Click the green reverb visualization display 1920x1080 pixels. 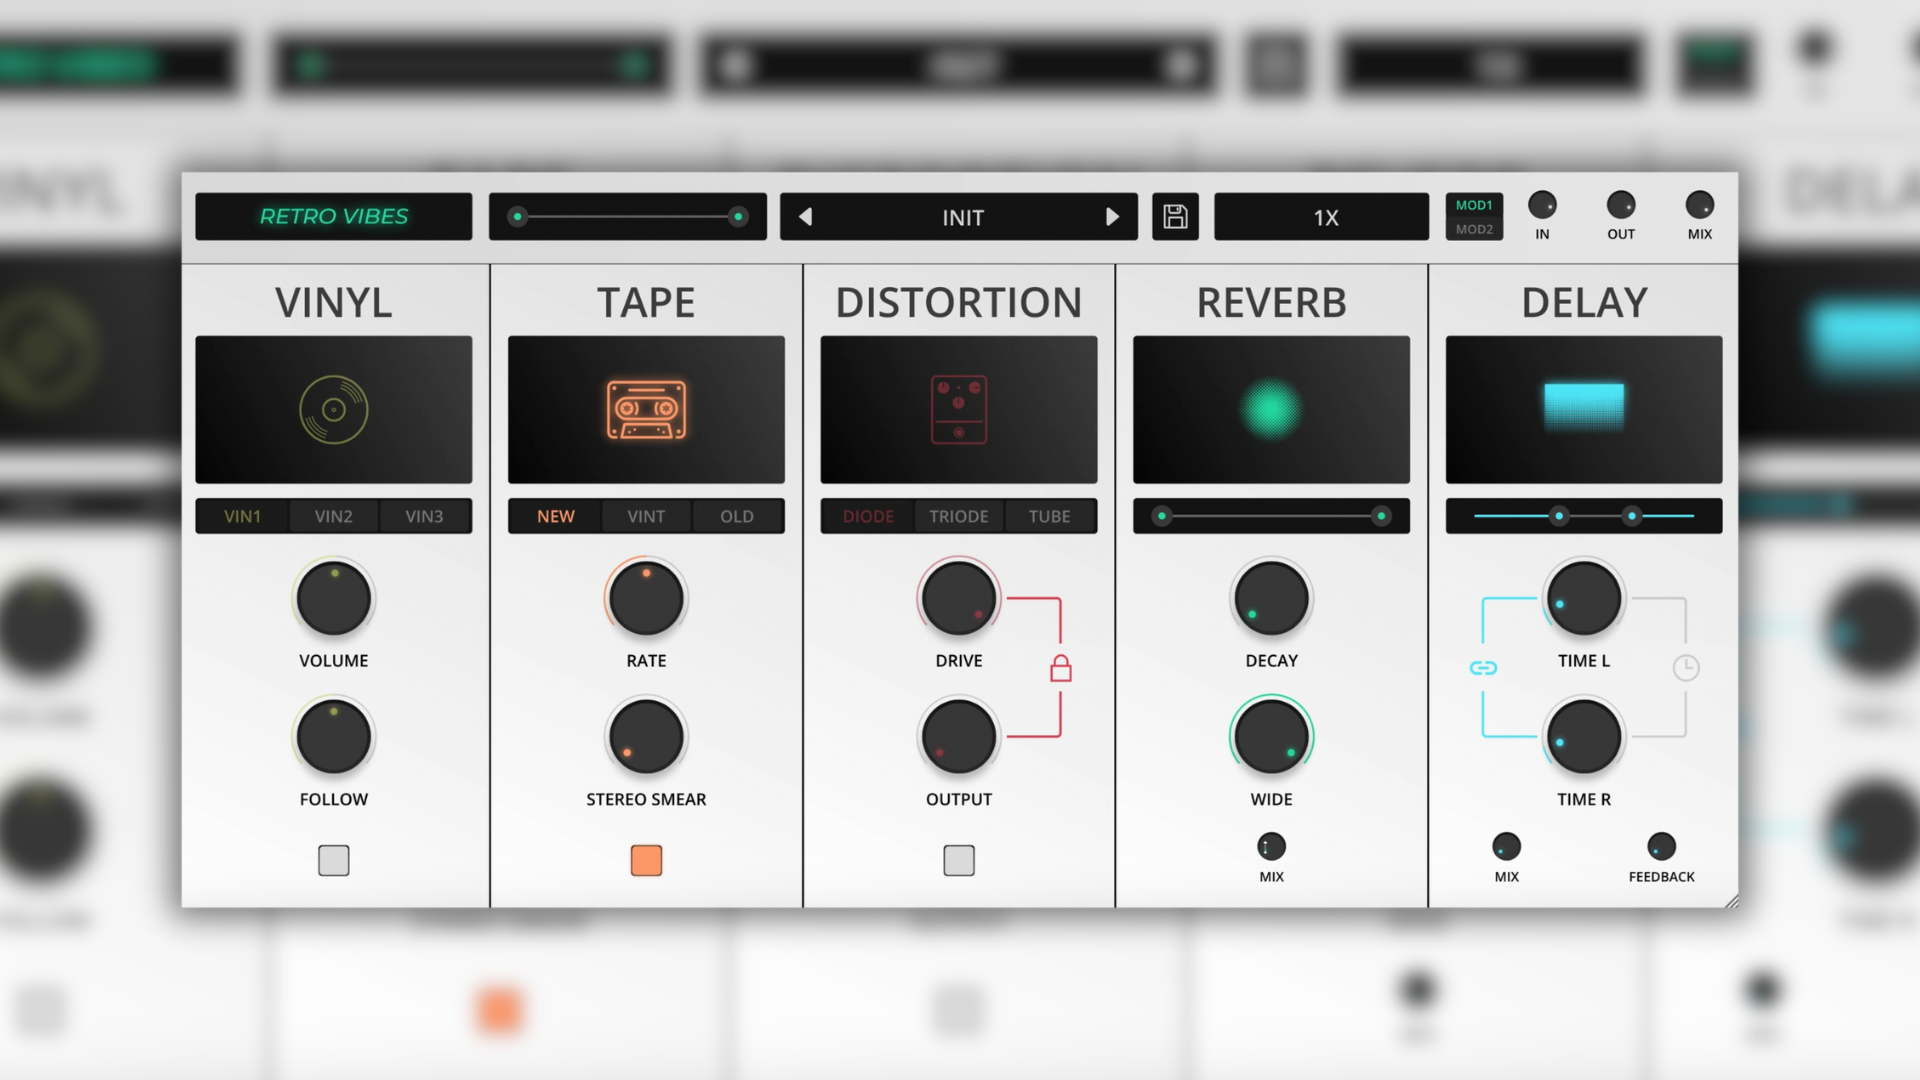coord(1270,409)
